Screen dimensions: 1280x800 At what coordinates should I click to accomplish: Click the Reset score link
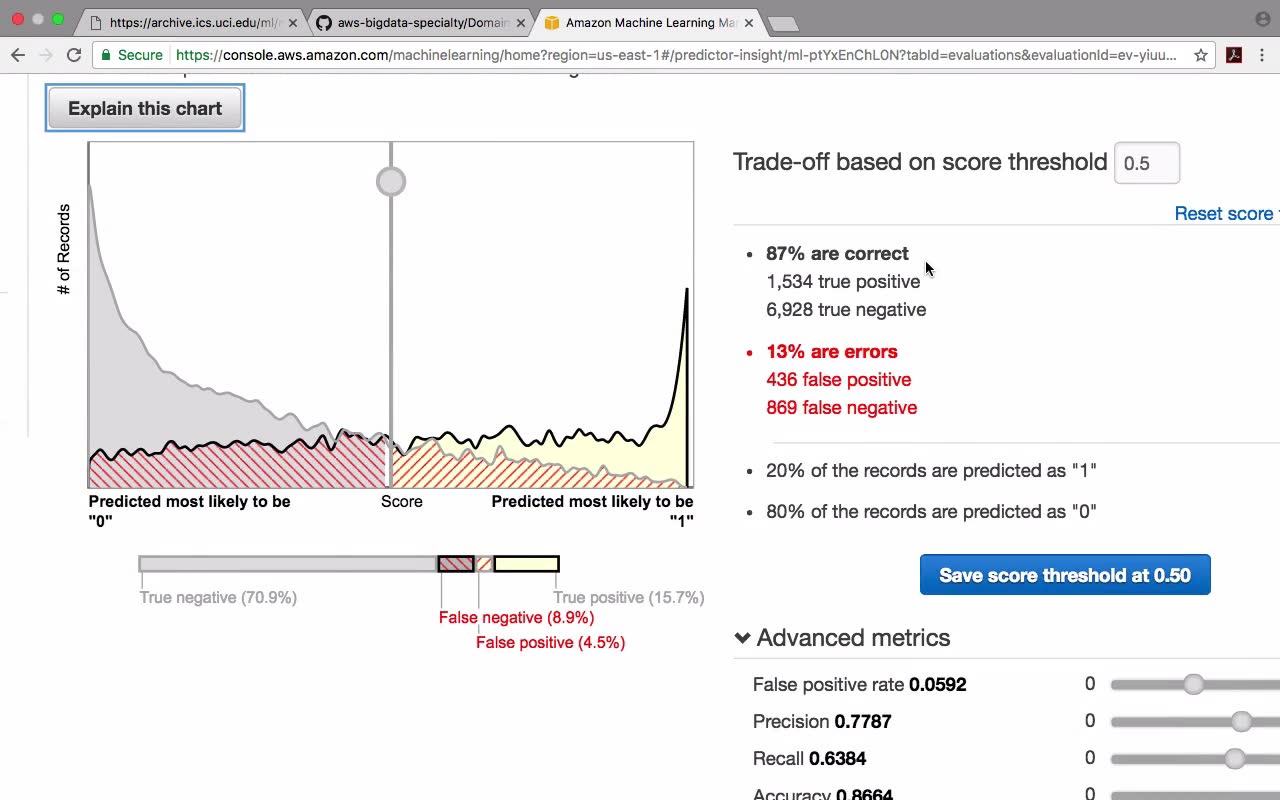(1227, 213)
